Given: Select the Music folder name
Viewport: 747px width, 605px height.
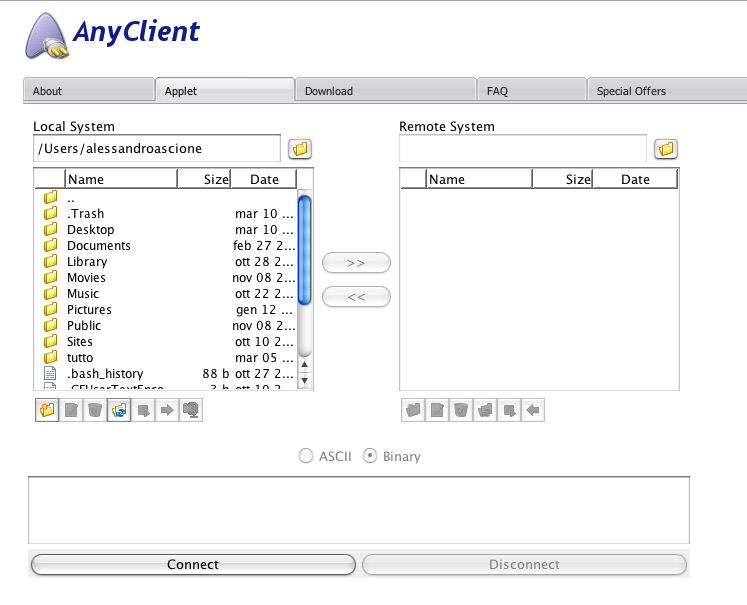Looking at the screenshot, I should (x=83, y=293).
